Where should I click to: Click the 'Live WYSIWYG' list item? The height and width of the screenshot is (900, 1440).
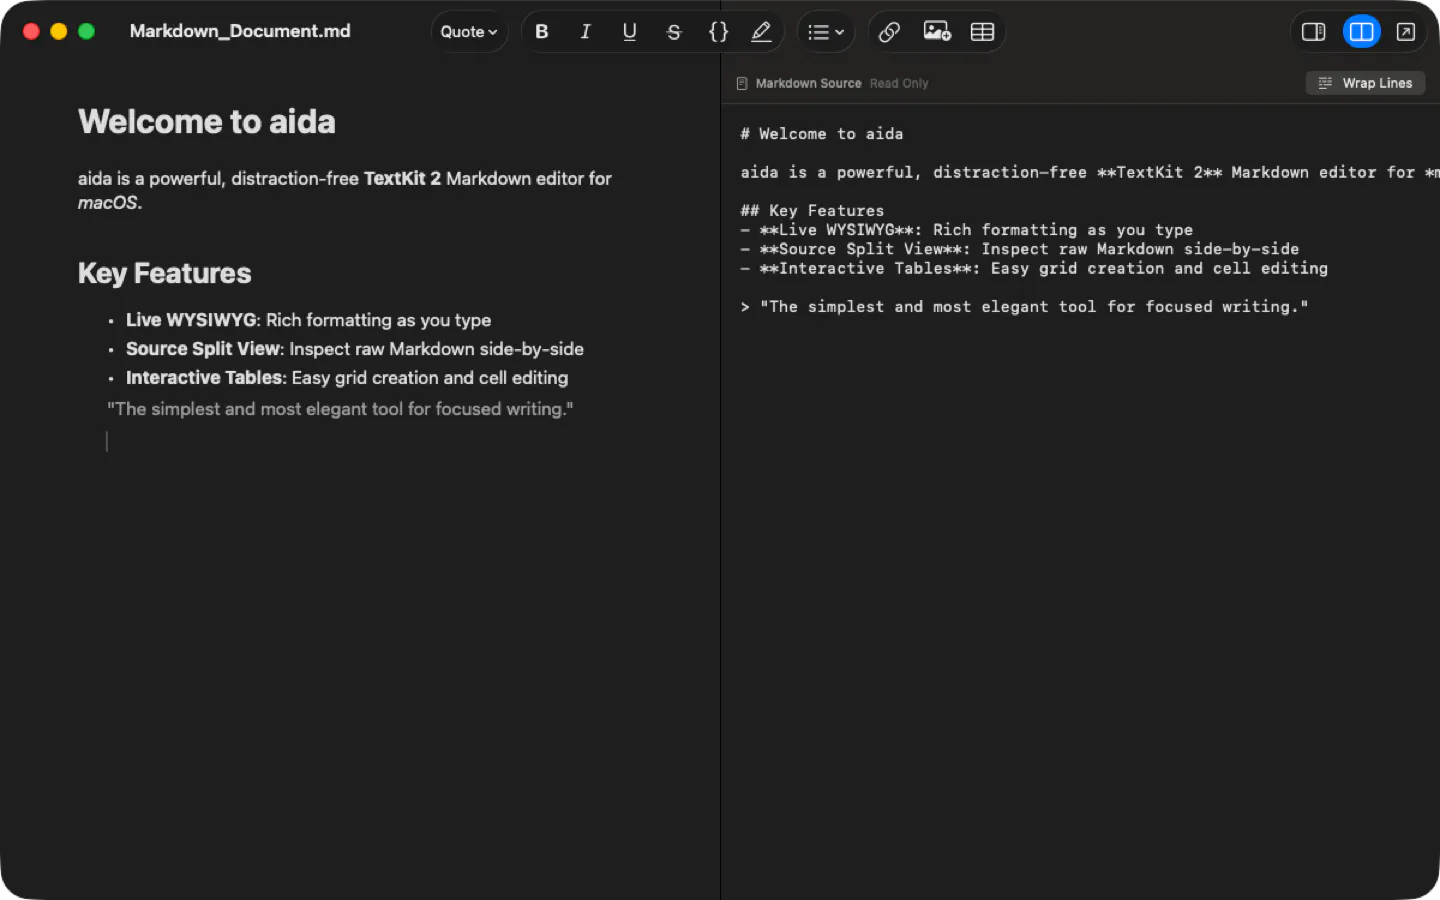coord(308,320)
